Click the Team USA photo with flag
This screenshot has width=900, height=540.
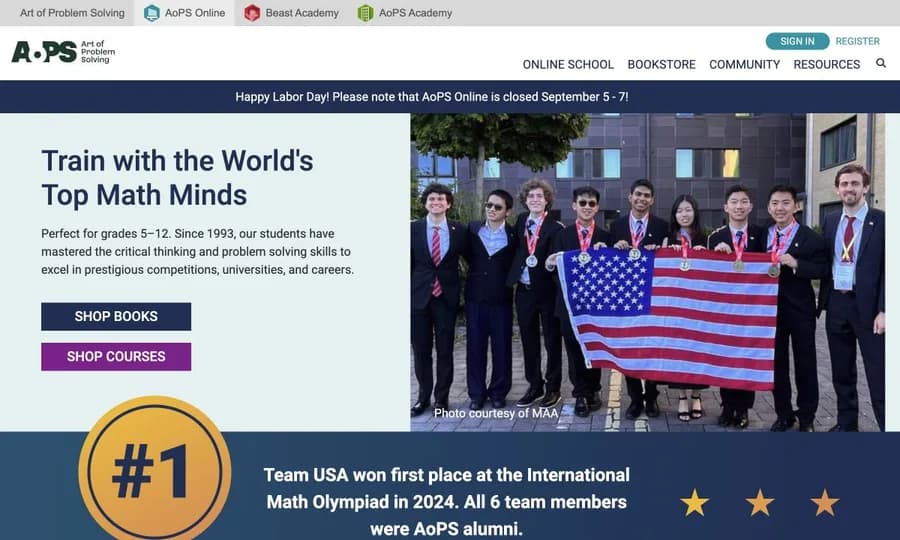[x=647, y=272]
